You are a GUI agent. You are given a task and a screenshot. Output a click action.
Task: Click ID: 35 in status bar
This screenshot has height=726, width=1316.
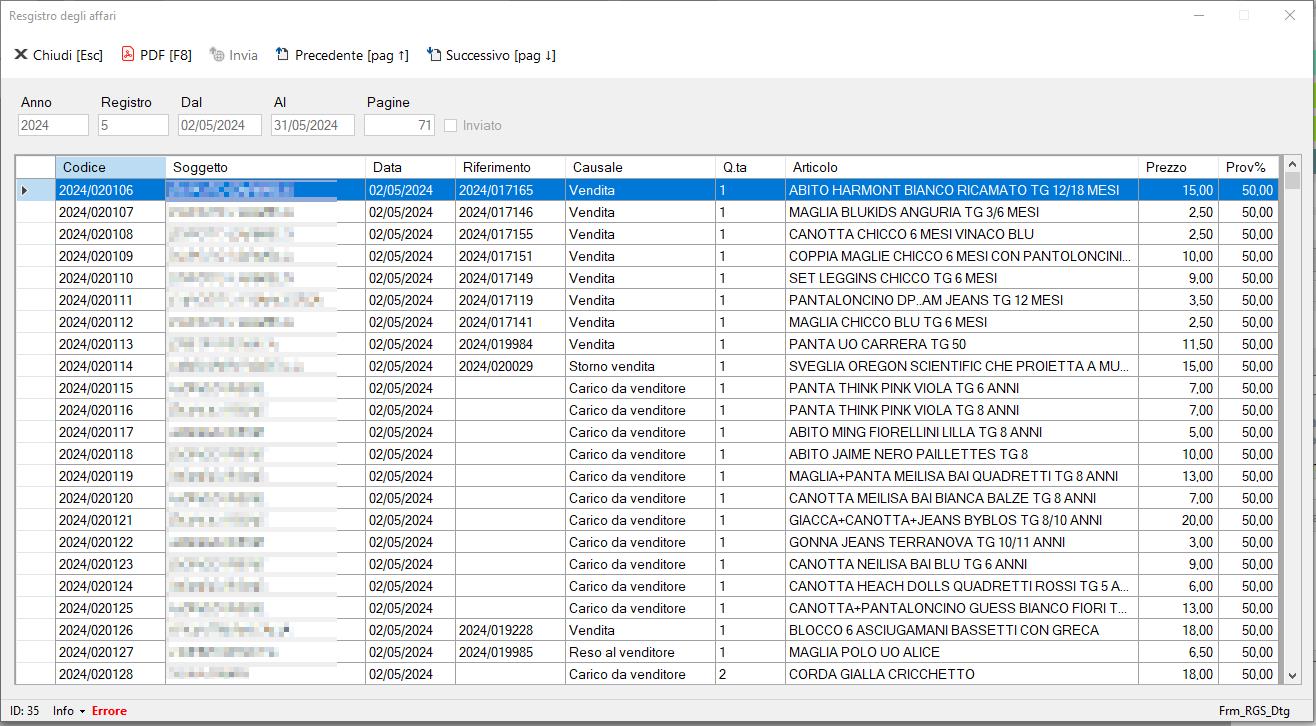(x=25, y=711)
